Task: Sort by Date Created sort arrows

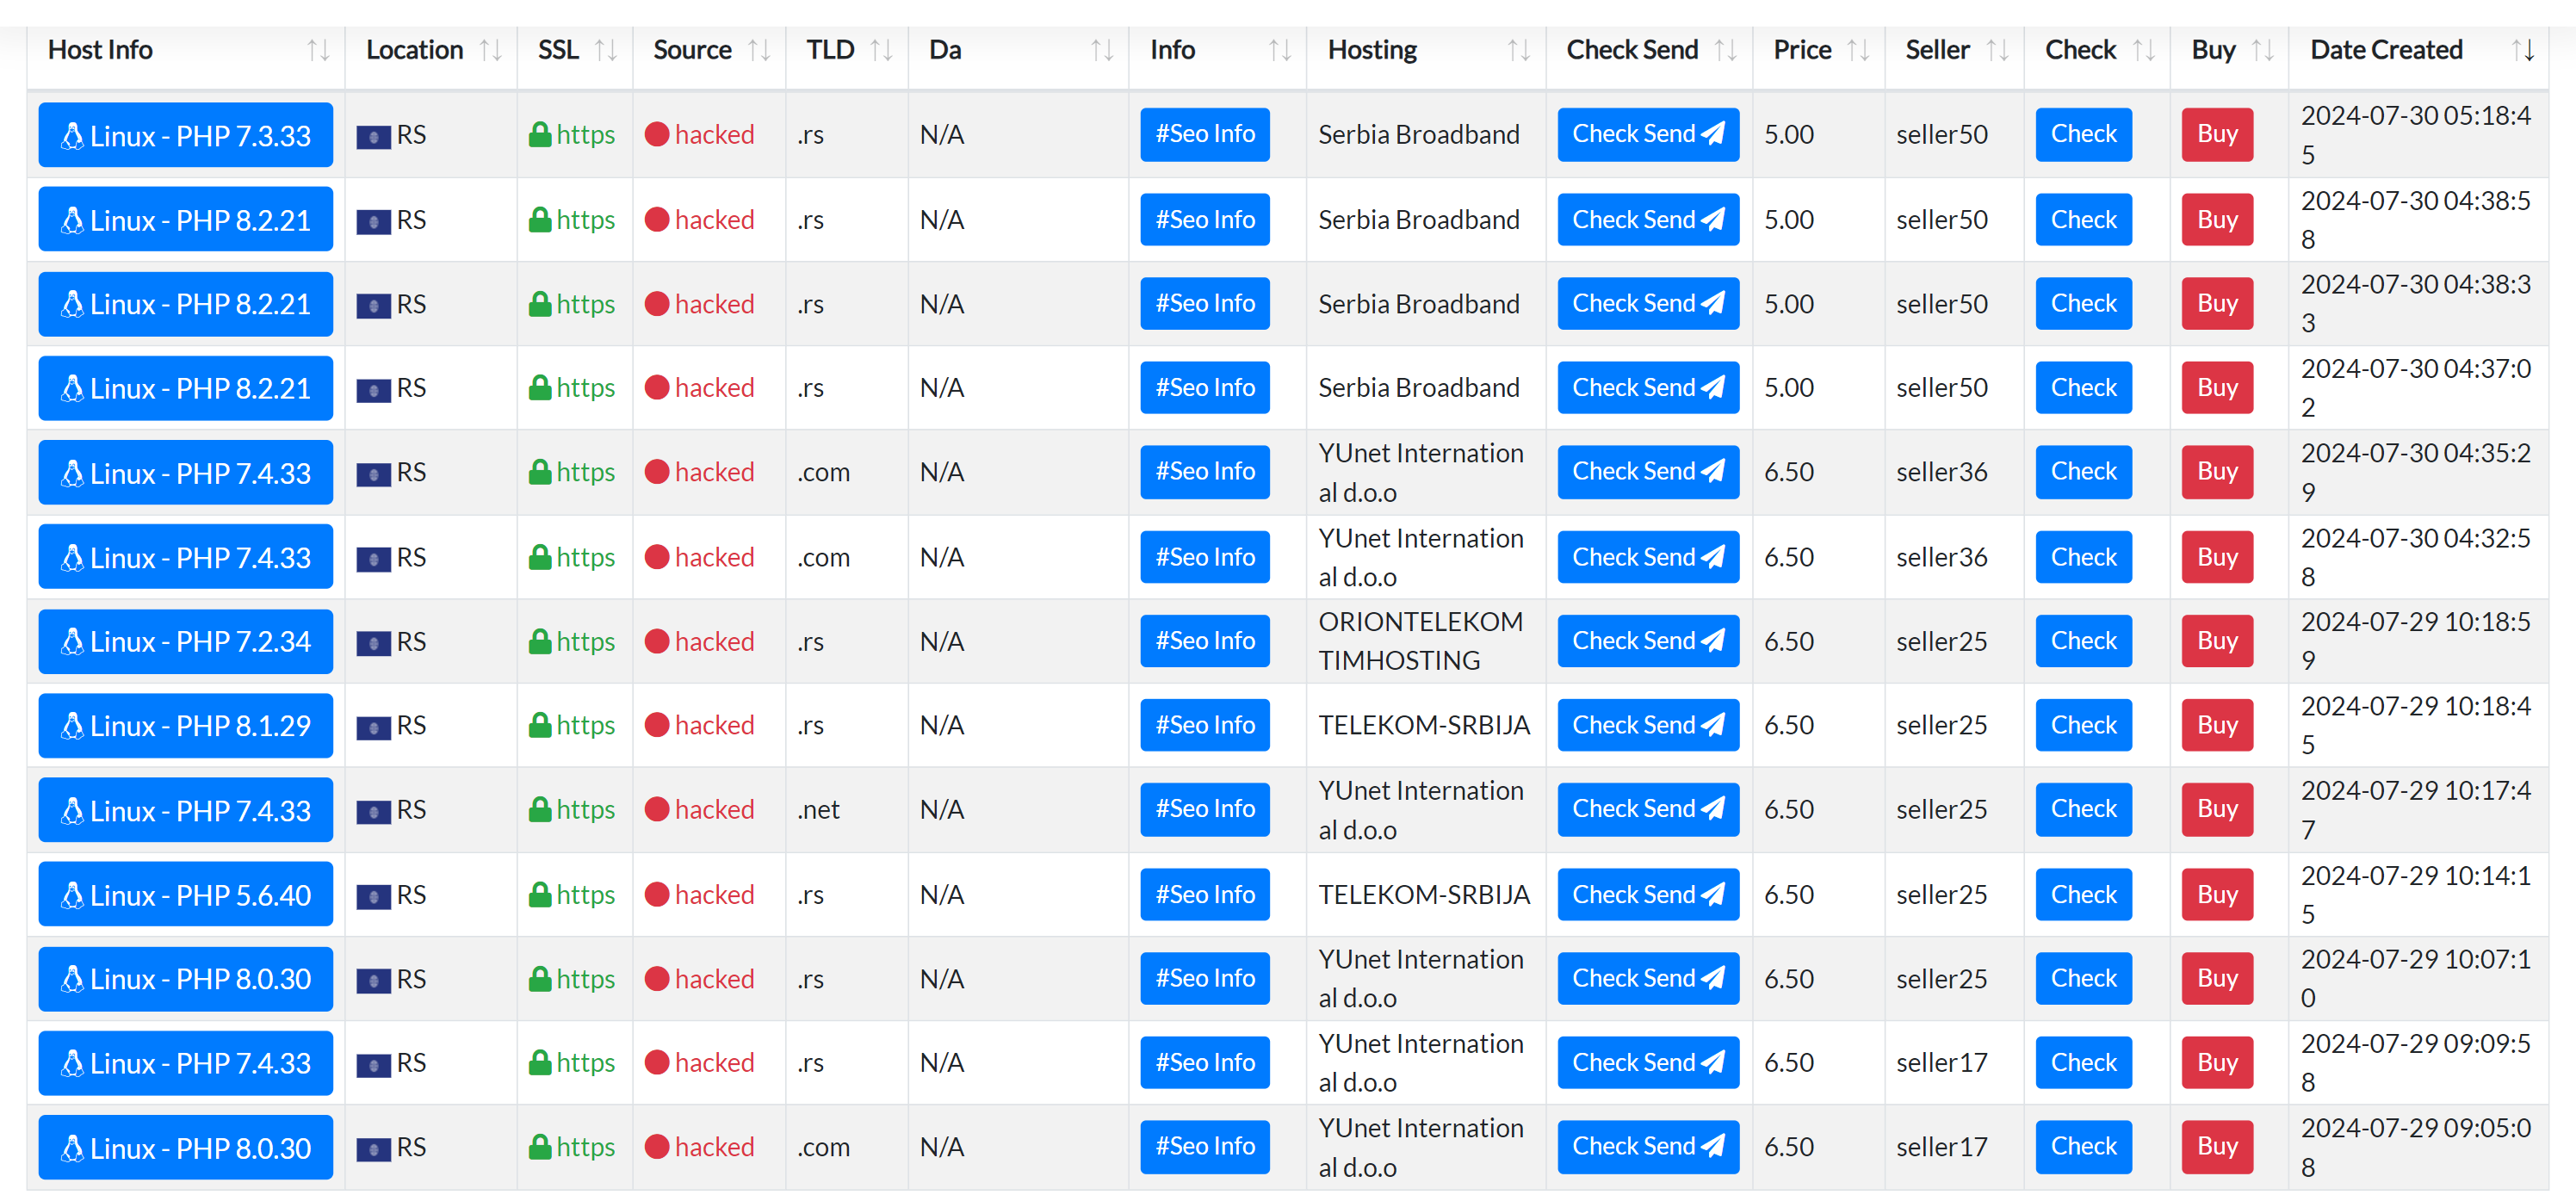Action: (2523, 50)
